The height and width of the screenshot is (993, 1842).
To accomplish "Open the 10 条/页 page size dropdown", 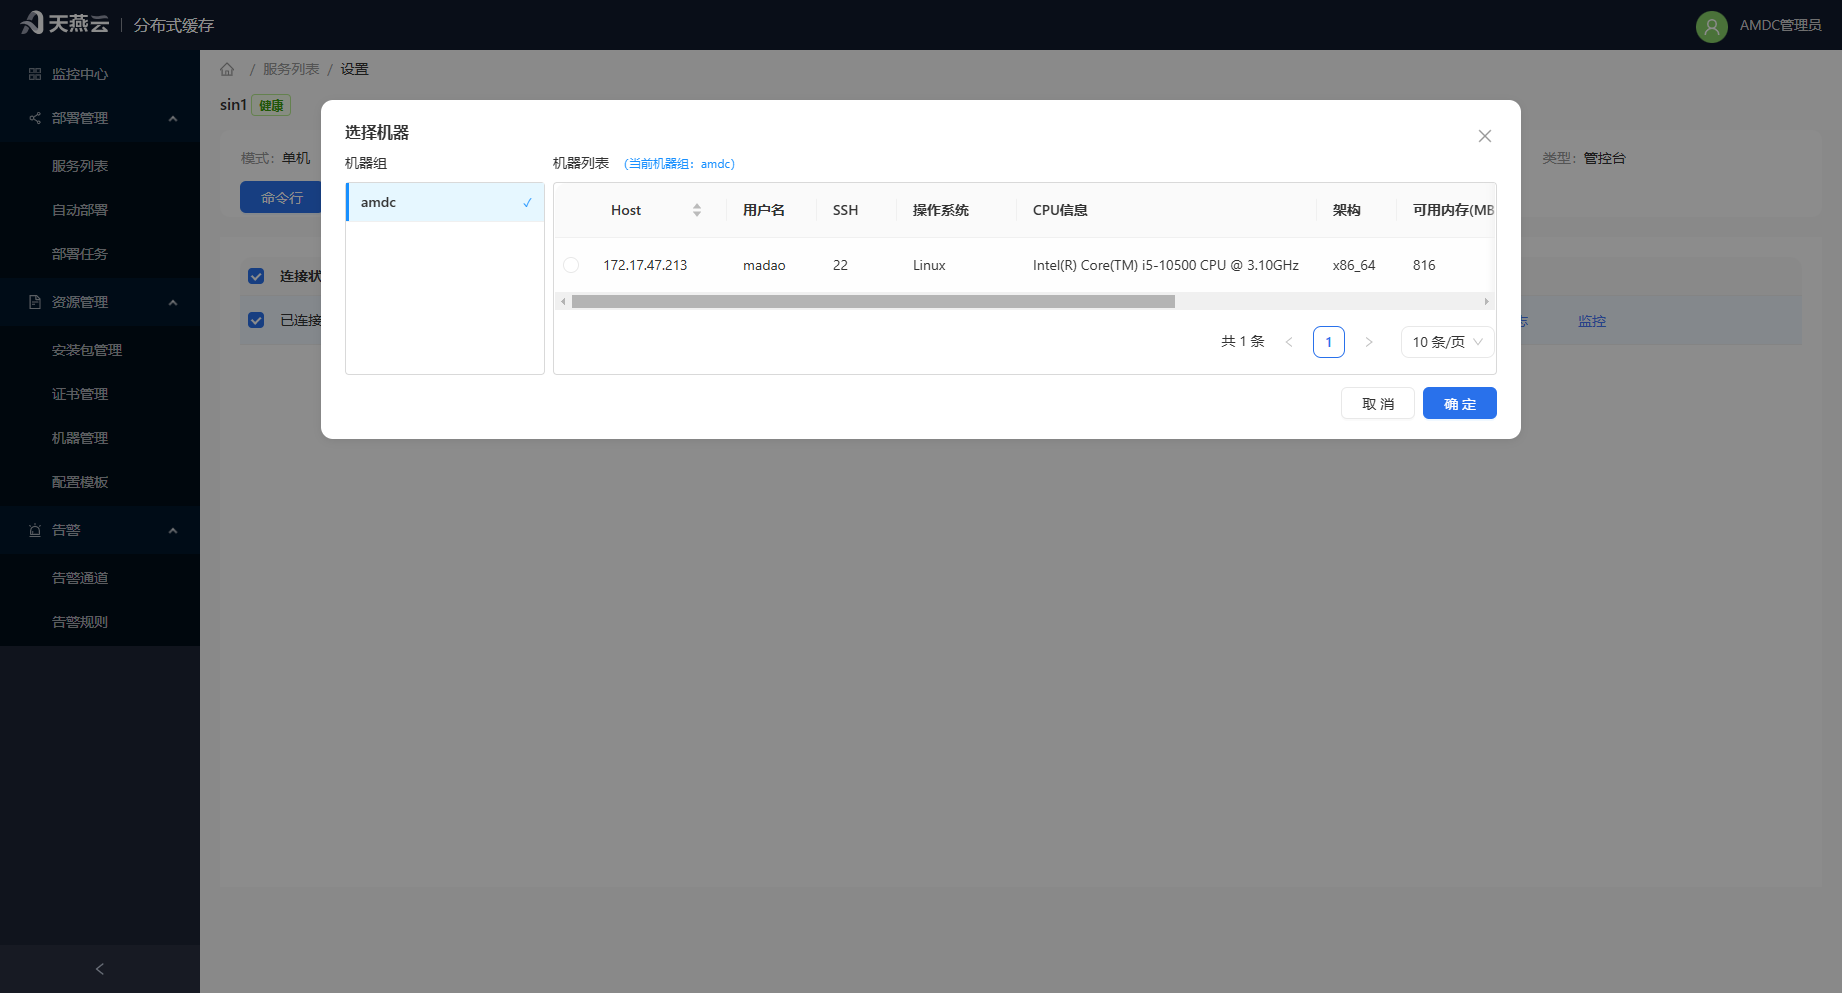I will pyautogui.click(x=1448, y=342).
